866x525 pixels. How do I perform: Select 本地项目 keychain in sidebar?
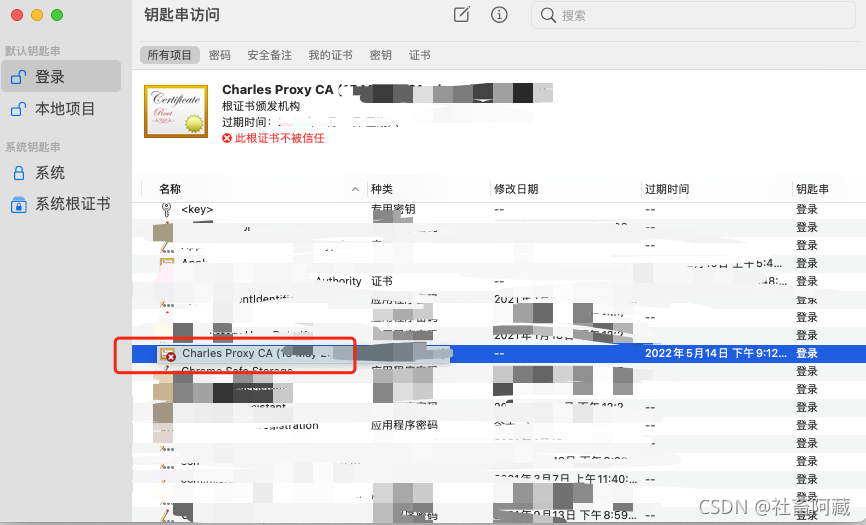point(61,108)
